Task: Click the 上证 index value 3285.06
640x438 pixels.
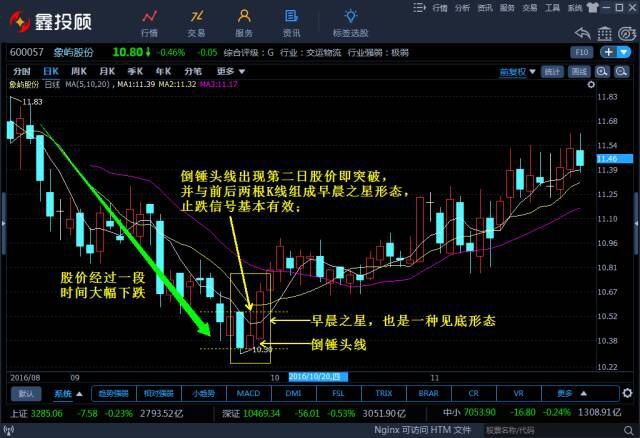Action: pos(47,413)
